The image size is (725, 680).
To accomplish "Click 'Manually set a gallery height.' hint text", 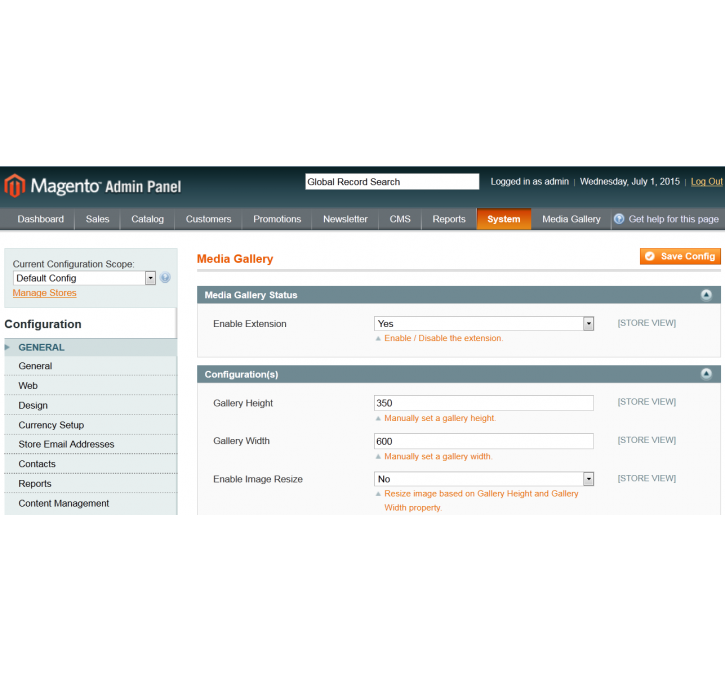I will 440,418.
